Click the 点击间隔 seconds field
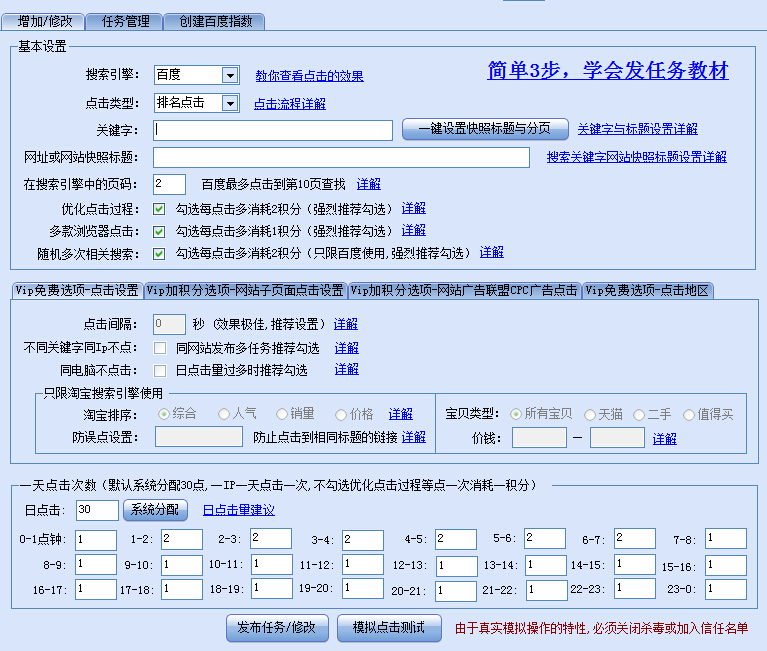Viewport: 767px width, 651px height. coord(169,324)
